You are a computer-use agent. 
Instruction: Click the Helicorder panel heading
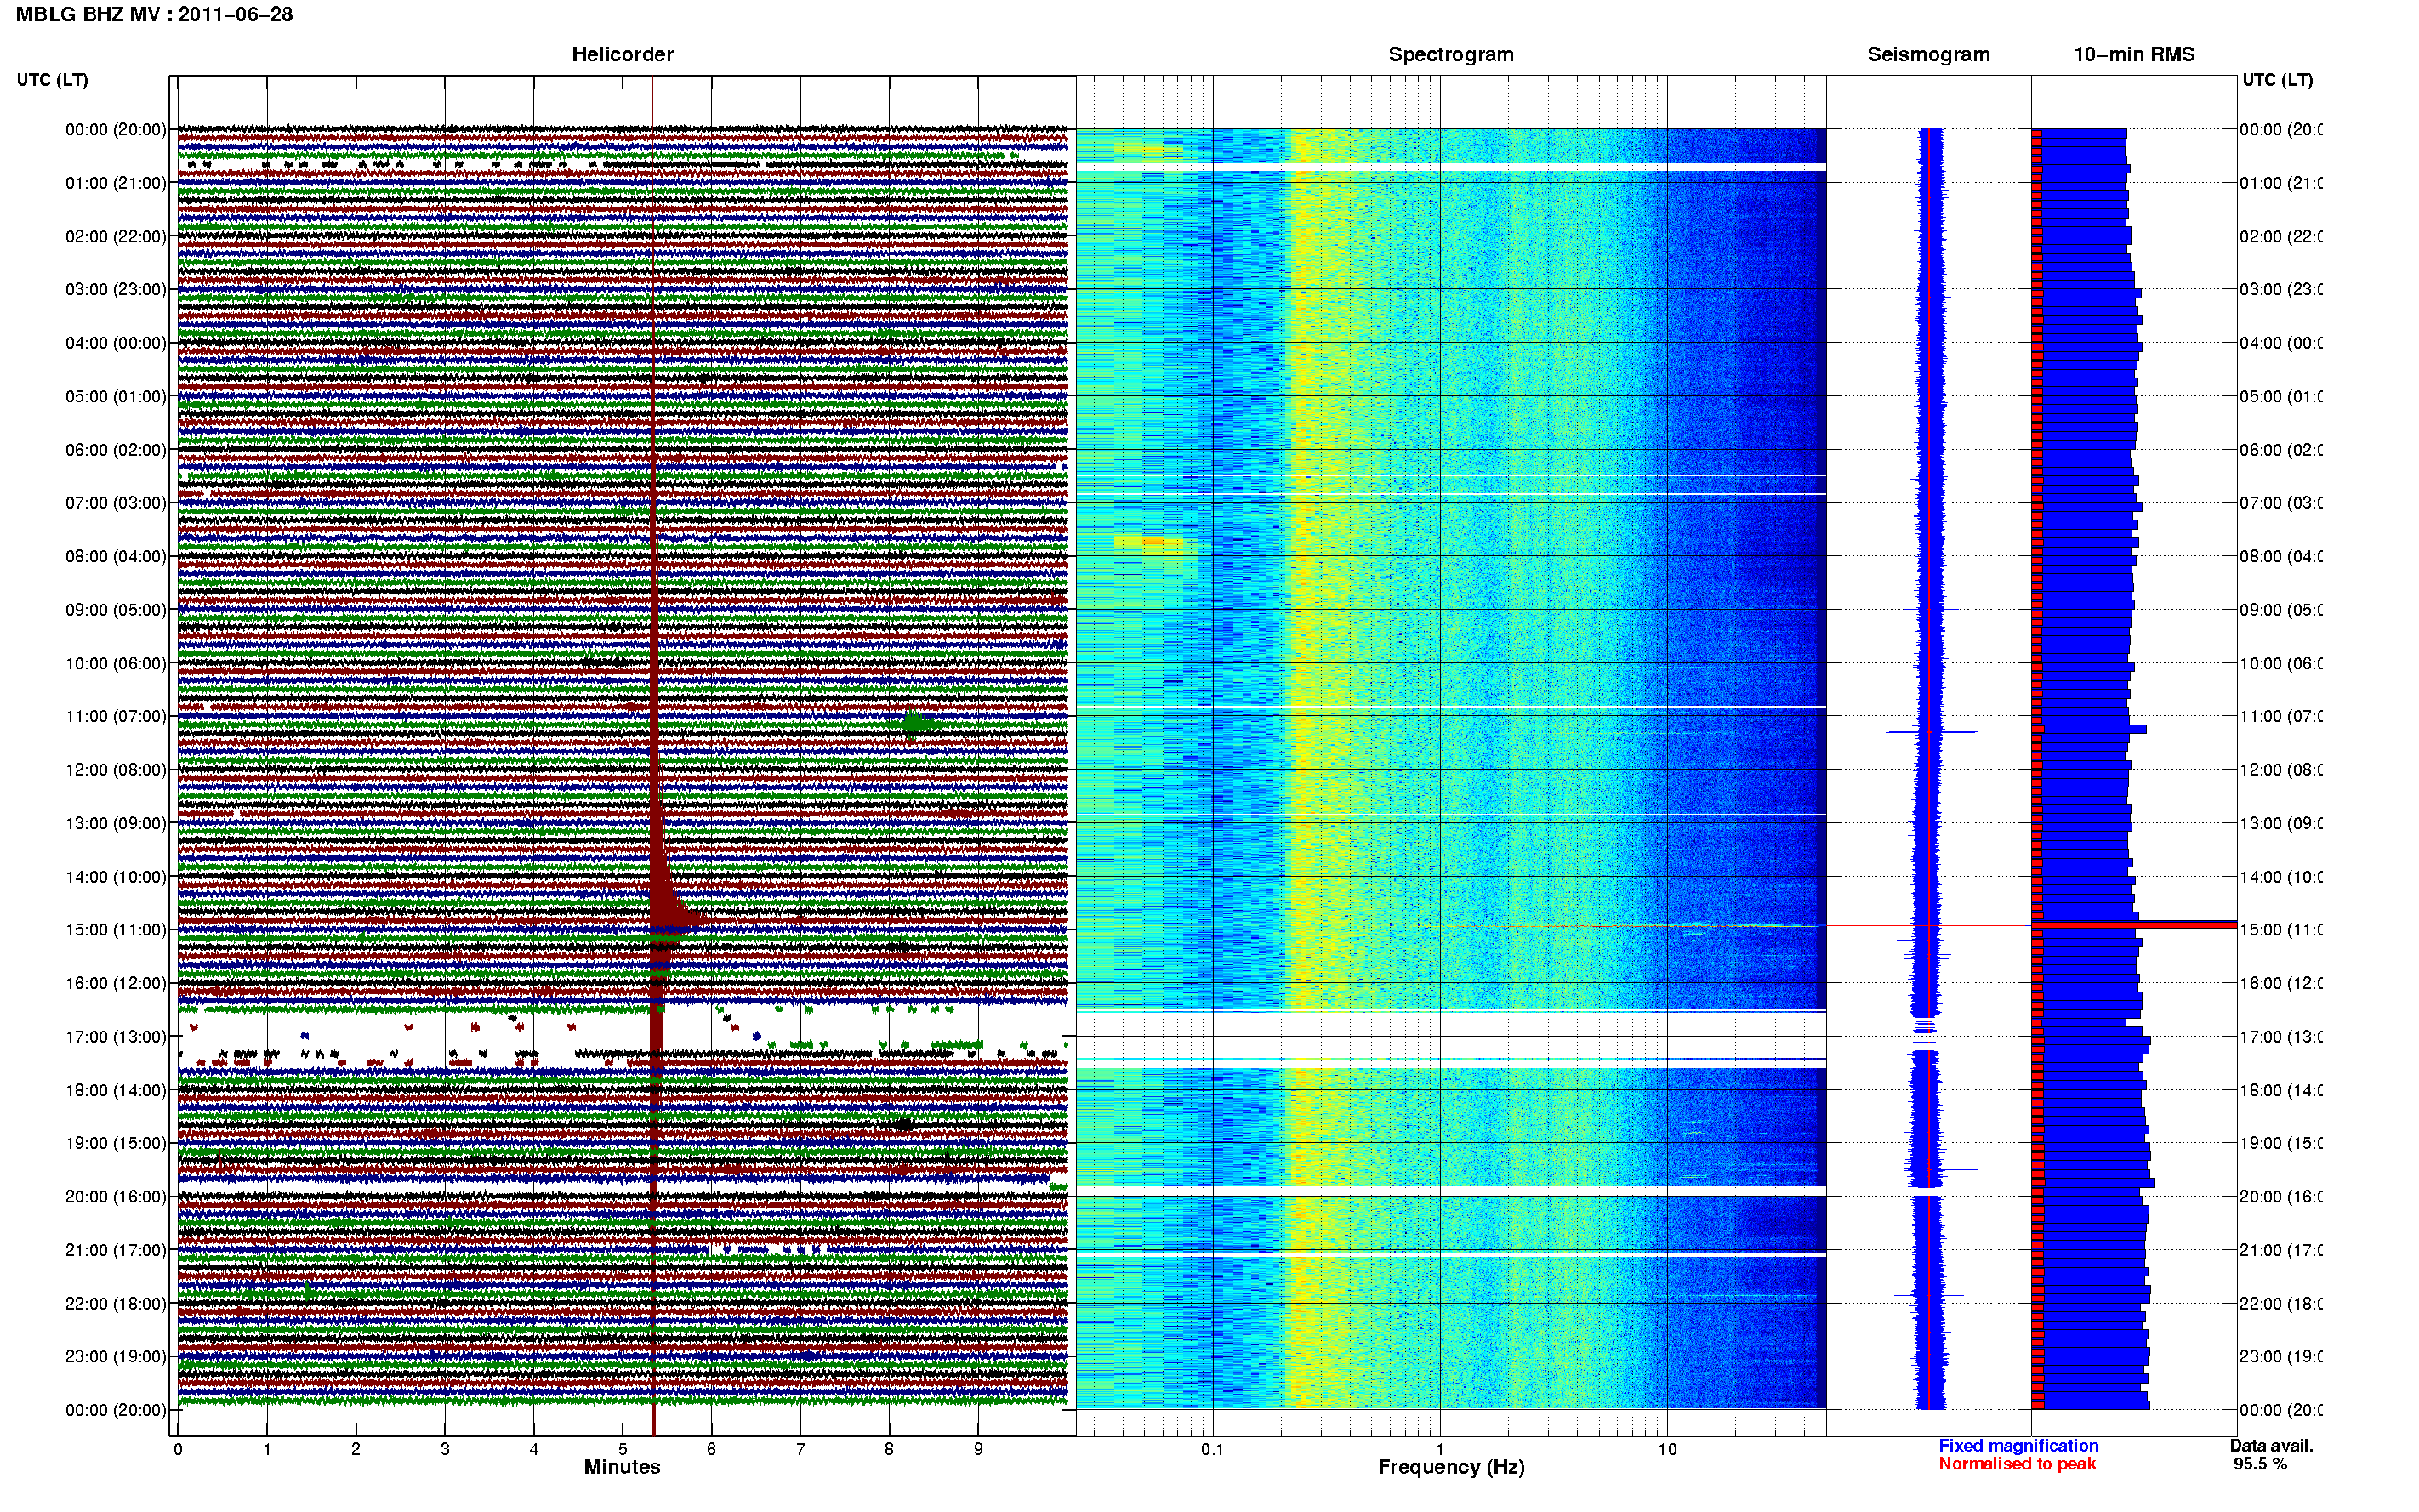point(622,54)
